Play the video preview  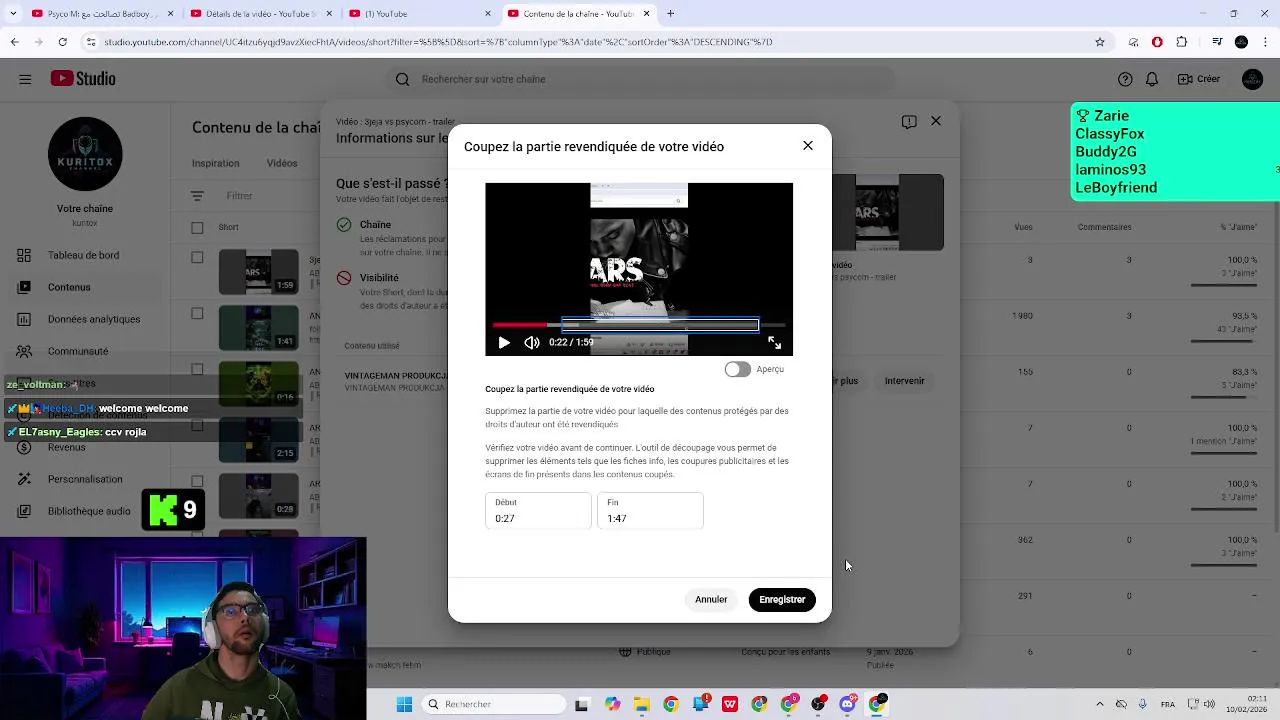(504, 342)
